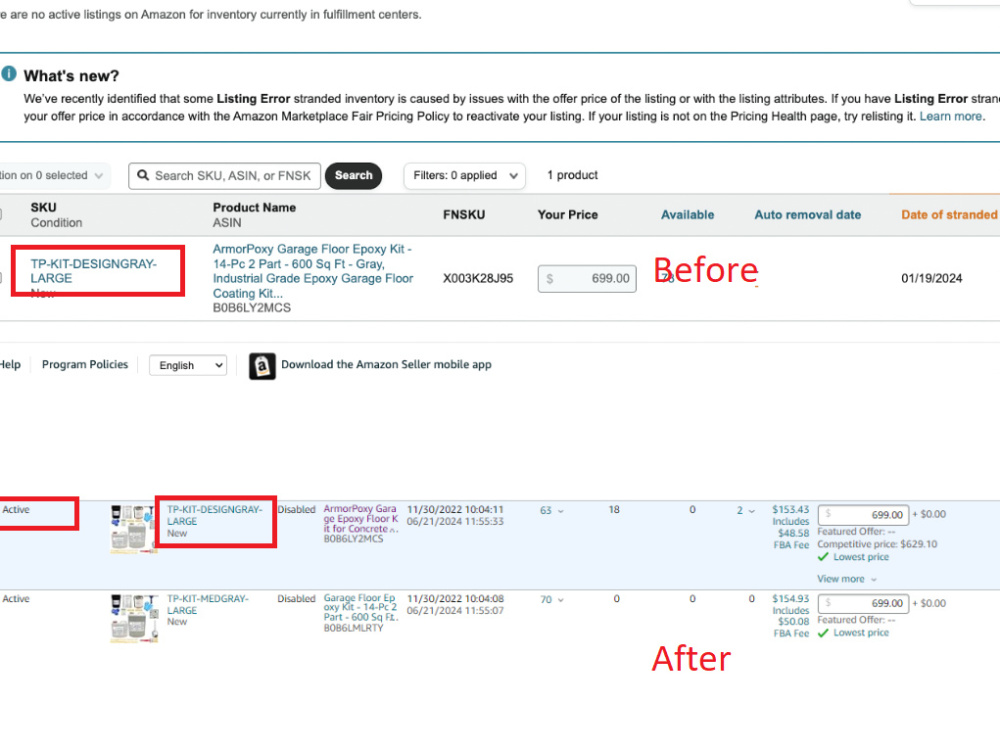Click the 11/30/2022 10:04:11 date cell
The width and height of the screenshot is (1000, 750).
click(455, 510)
